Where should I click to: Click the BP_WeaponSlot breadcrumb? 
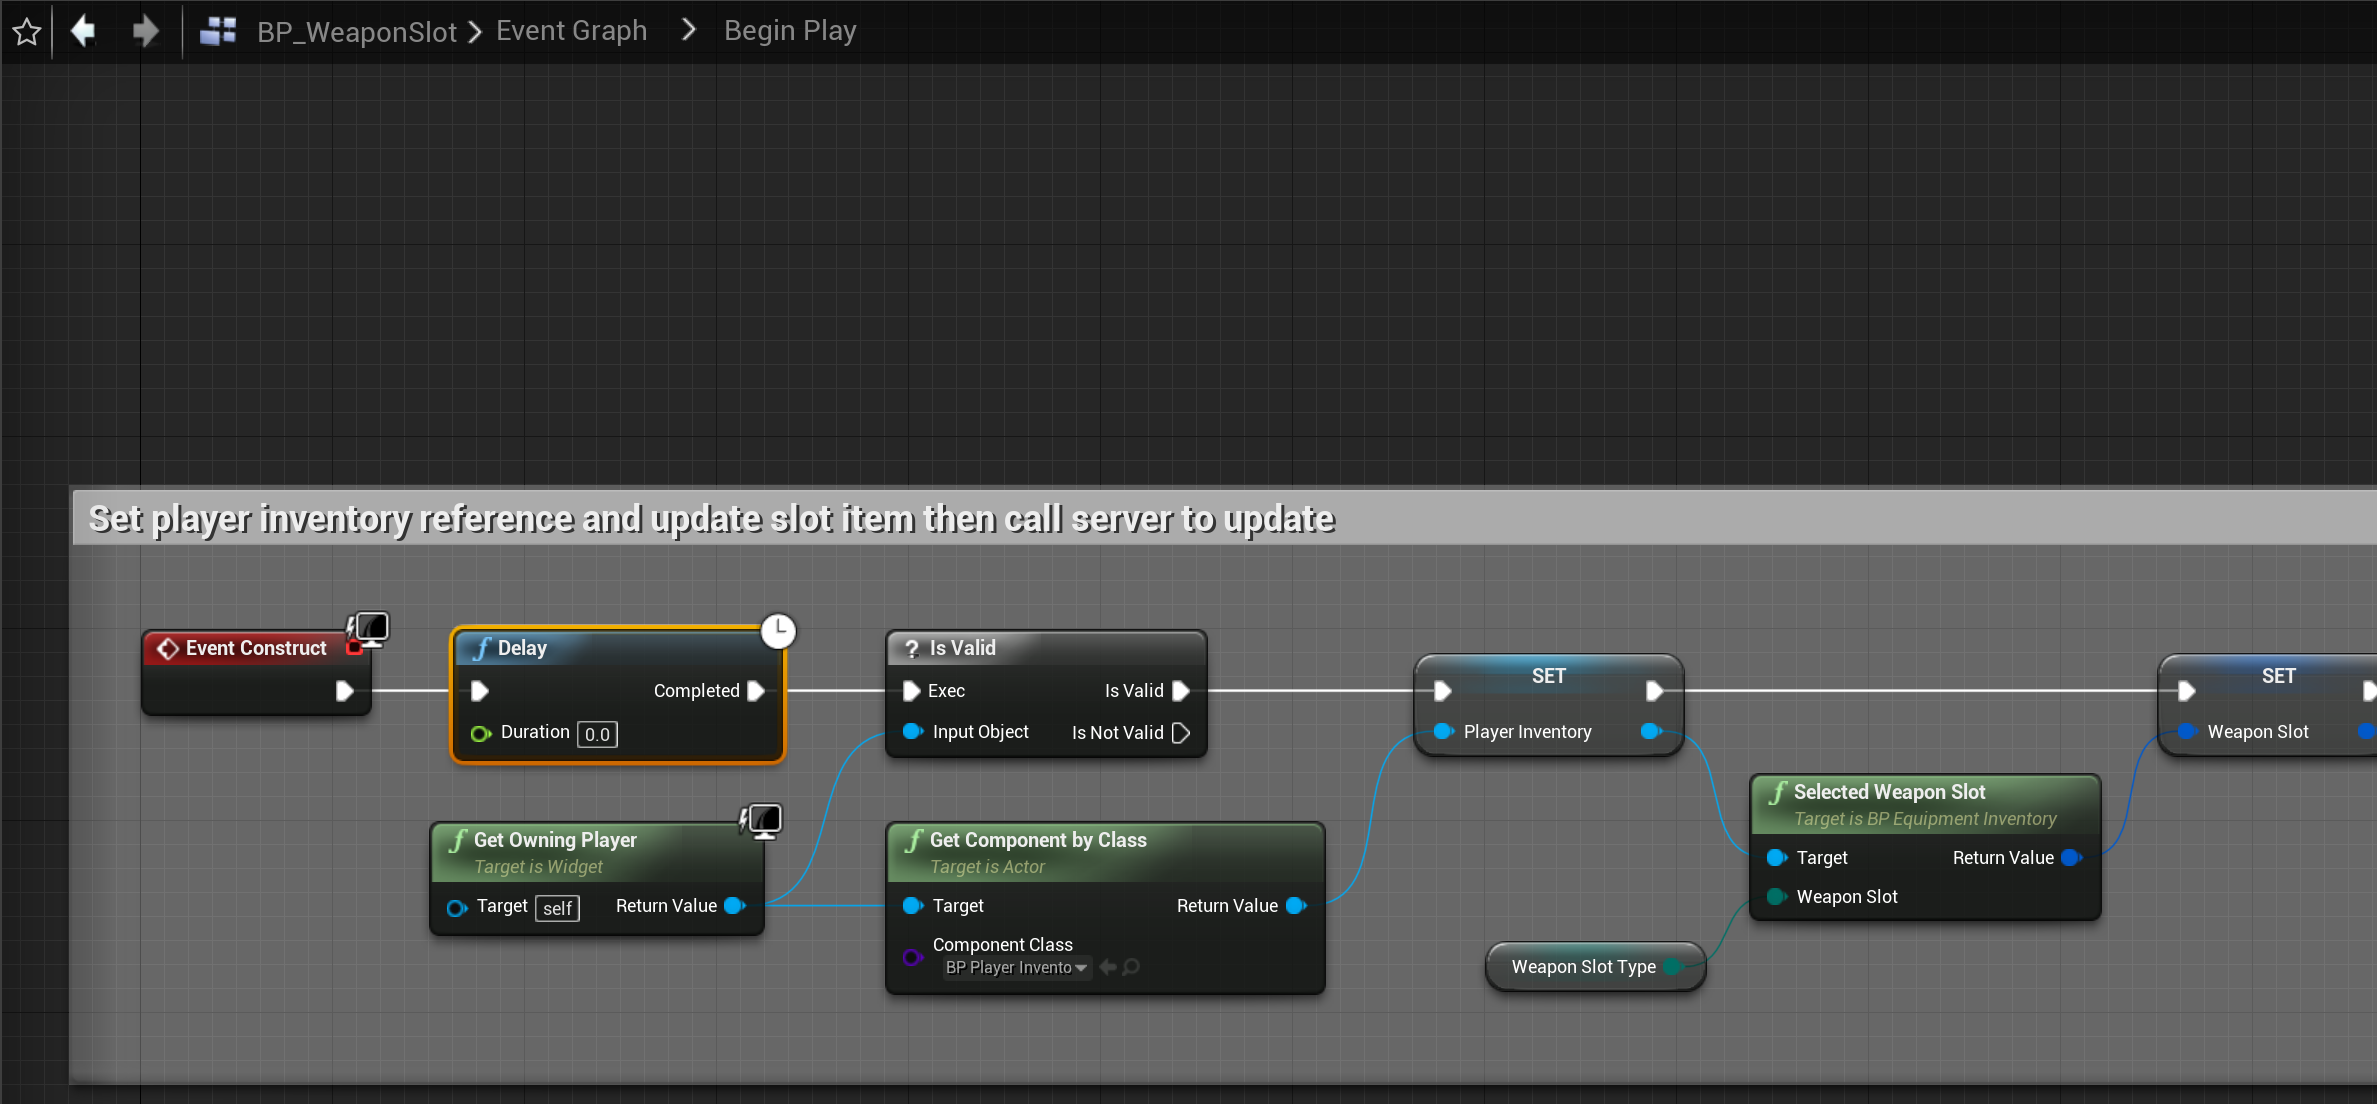pyautogui.click(x=356, y=32)
